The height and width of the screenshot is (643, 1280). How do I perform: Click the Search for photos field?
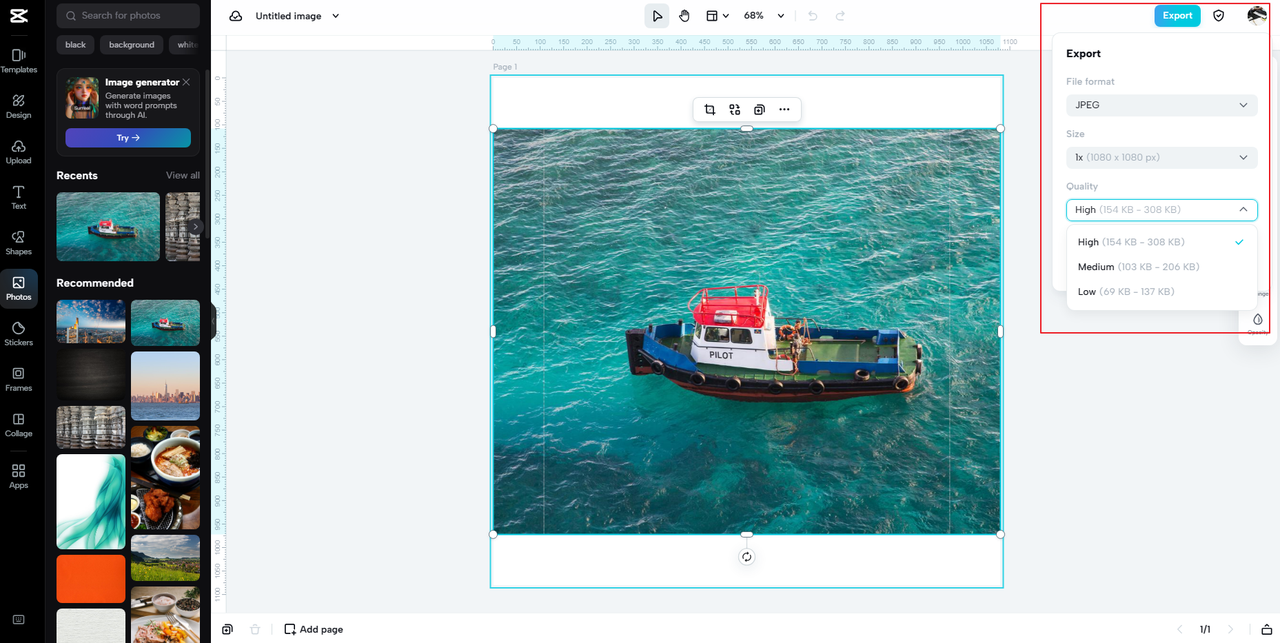[x=128, y=15]
